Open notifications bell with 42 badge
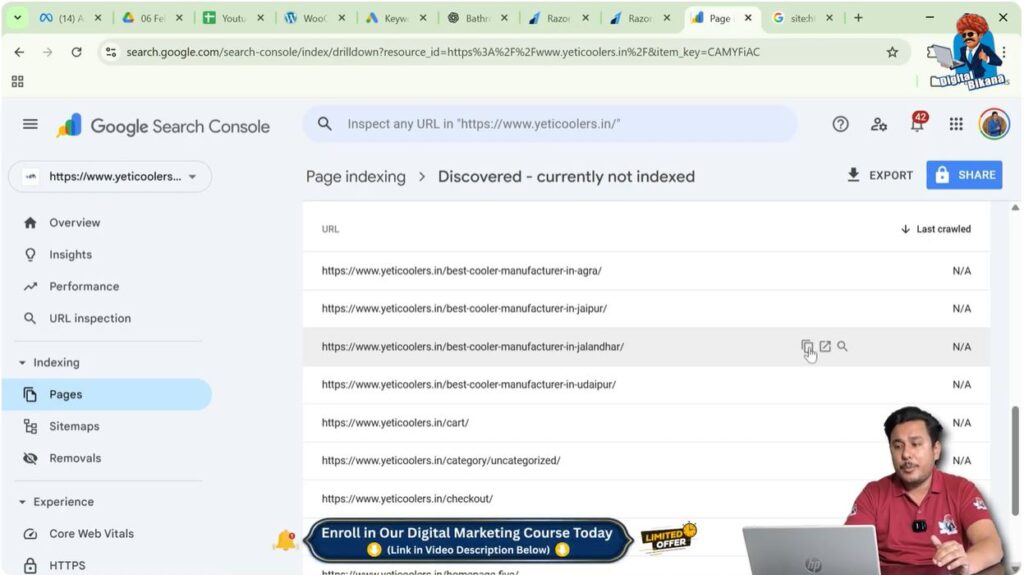The width and height of the screenshot is (1024, 575). [x=918, y=122]
